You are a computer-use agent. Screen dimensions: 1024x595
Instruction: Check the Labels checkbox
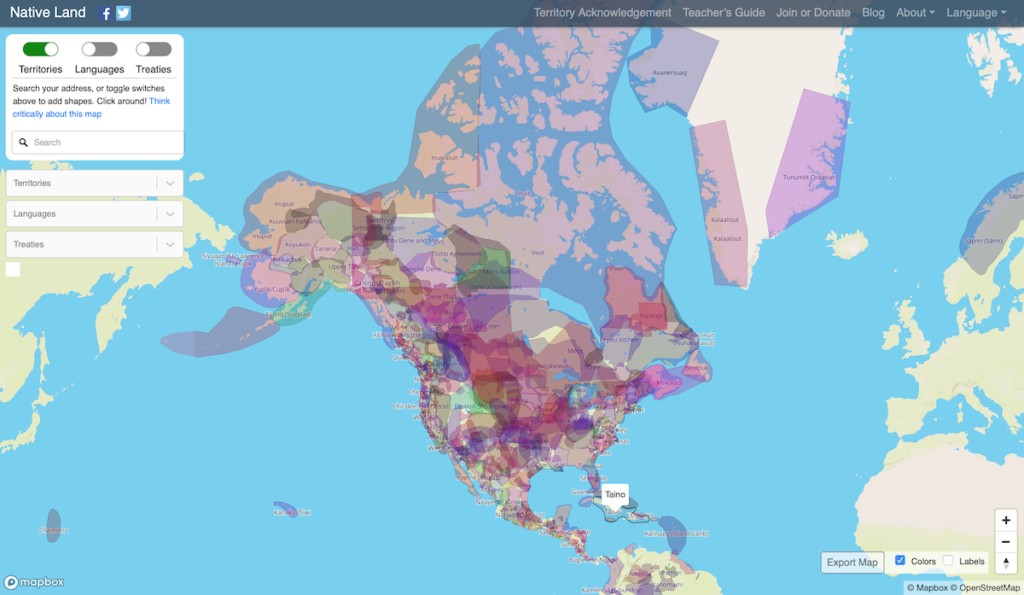click(x=948, y=560)
